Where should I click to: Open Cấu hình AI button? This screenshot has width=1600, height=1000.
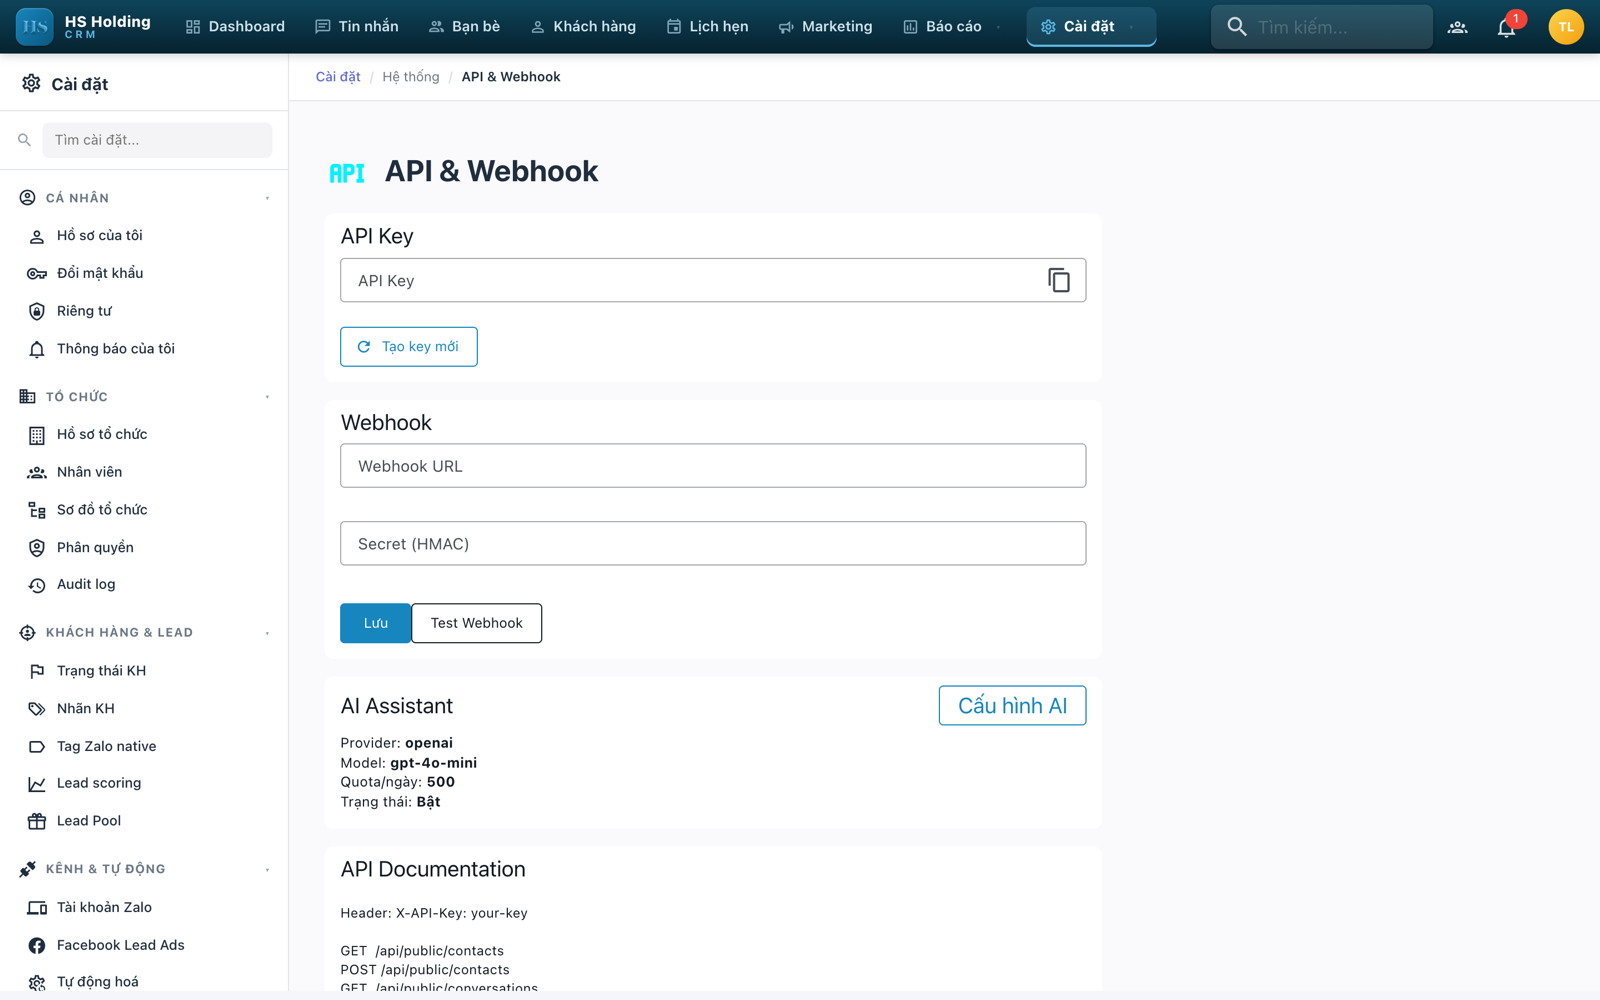1012,706
